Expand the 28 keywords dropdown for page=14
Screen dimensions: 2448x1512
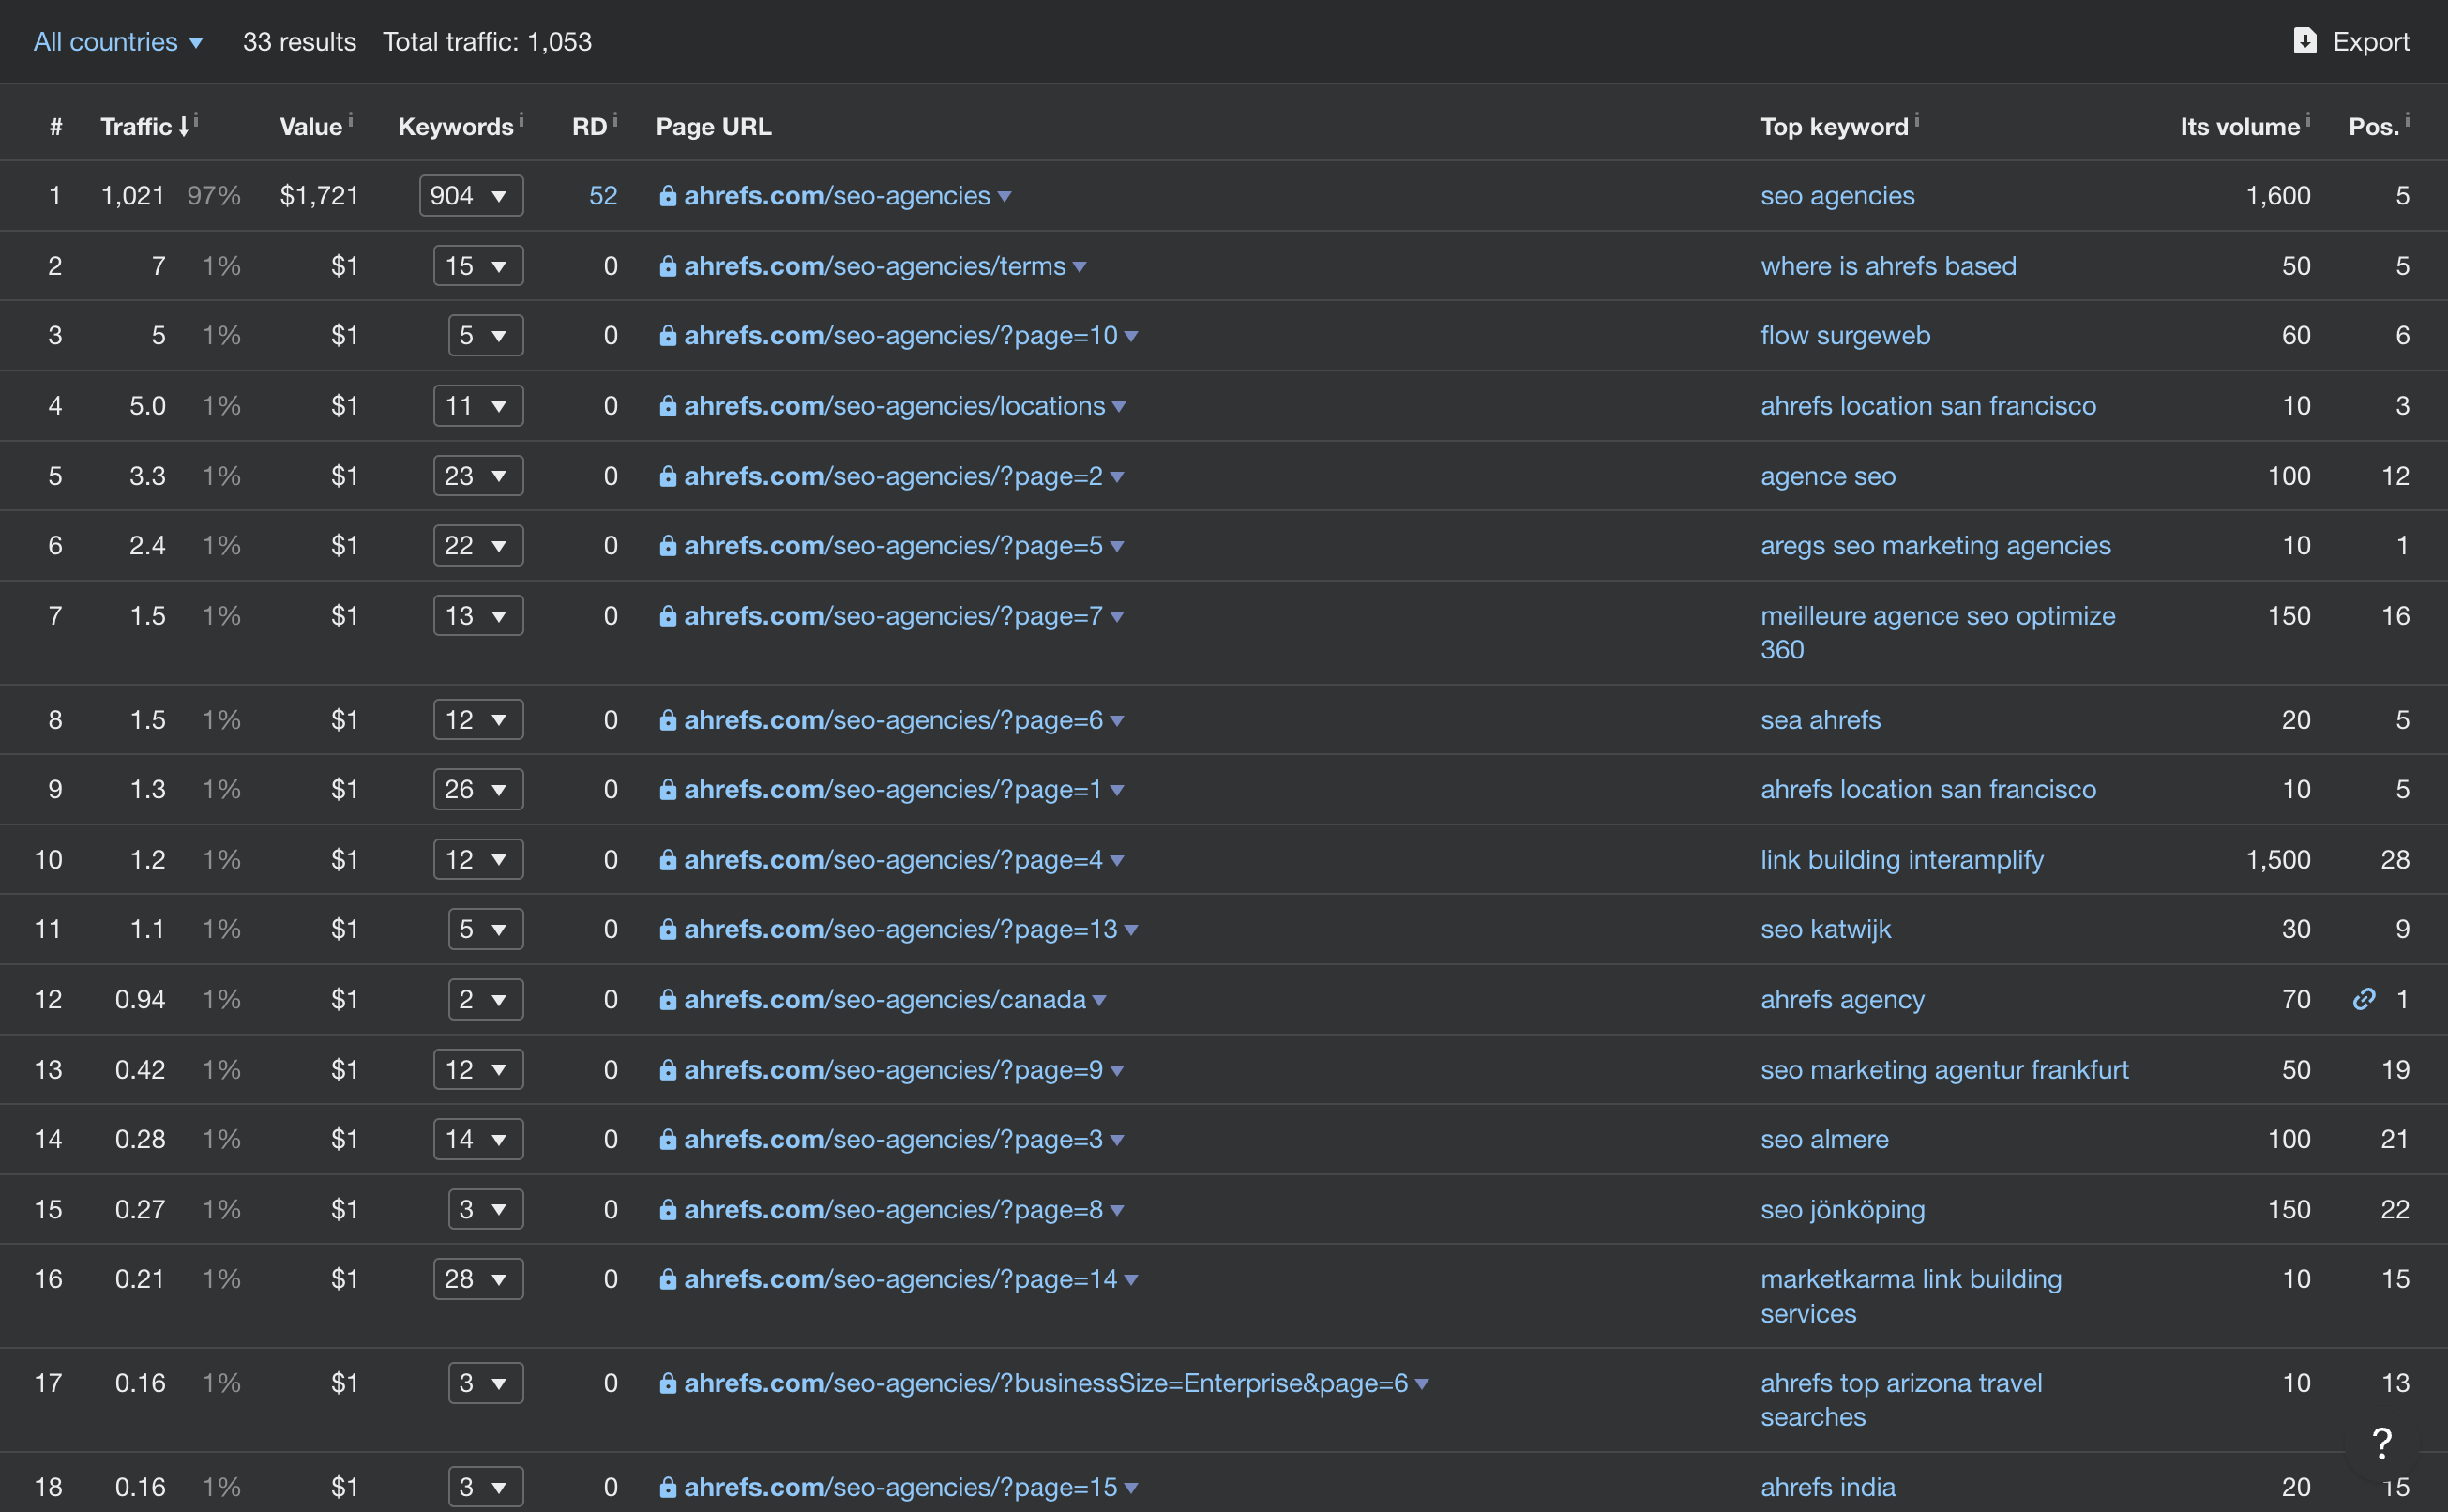[478, 1279]
